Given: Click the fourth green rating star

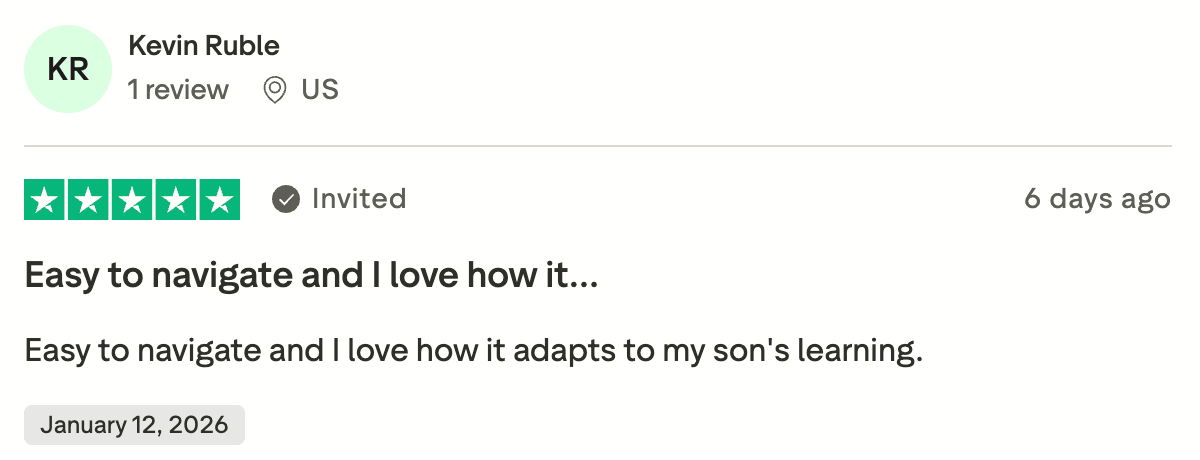Looking at the screenshot, I should coord(175,200).
